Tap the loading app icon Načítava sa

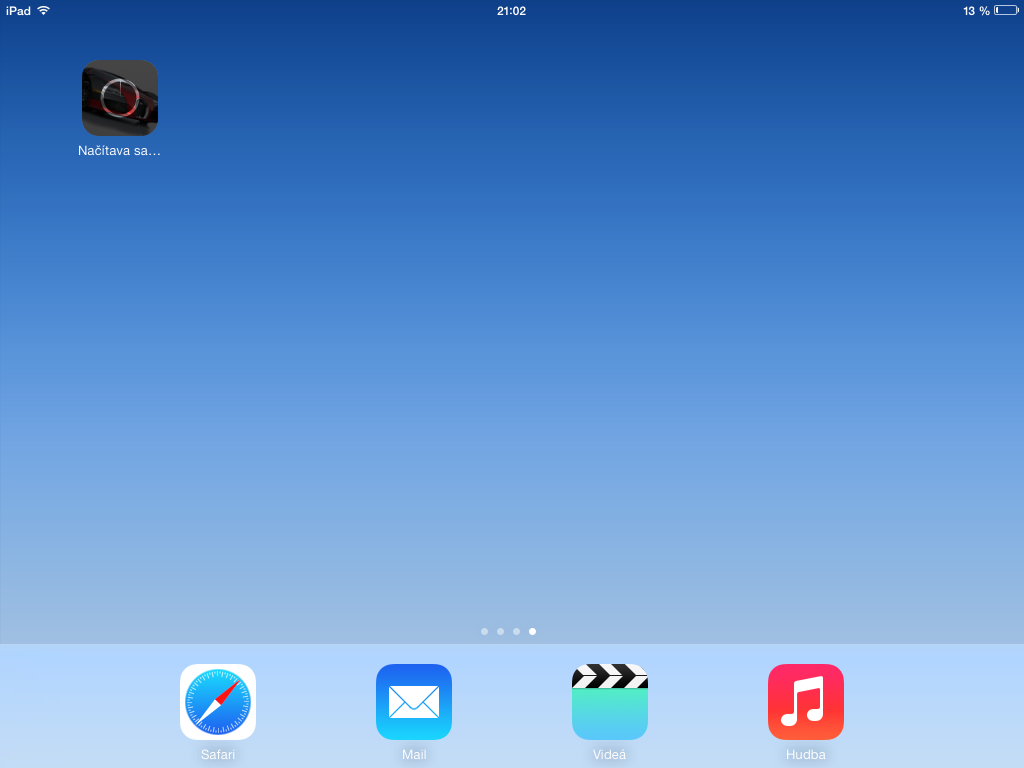(120, 98)
